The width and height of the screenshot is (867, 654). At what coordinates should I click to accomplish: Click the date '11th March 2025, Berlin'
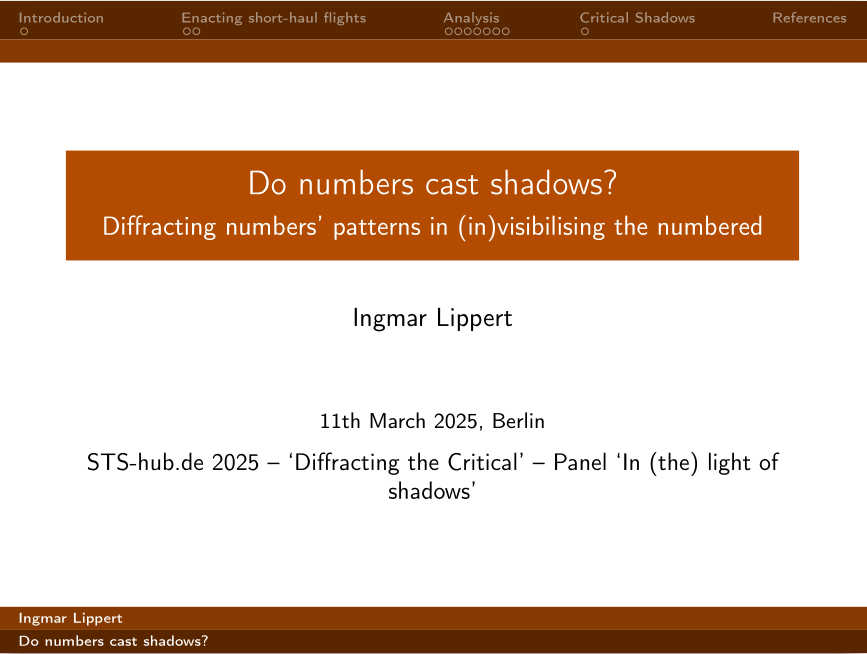(432, 421)
